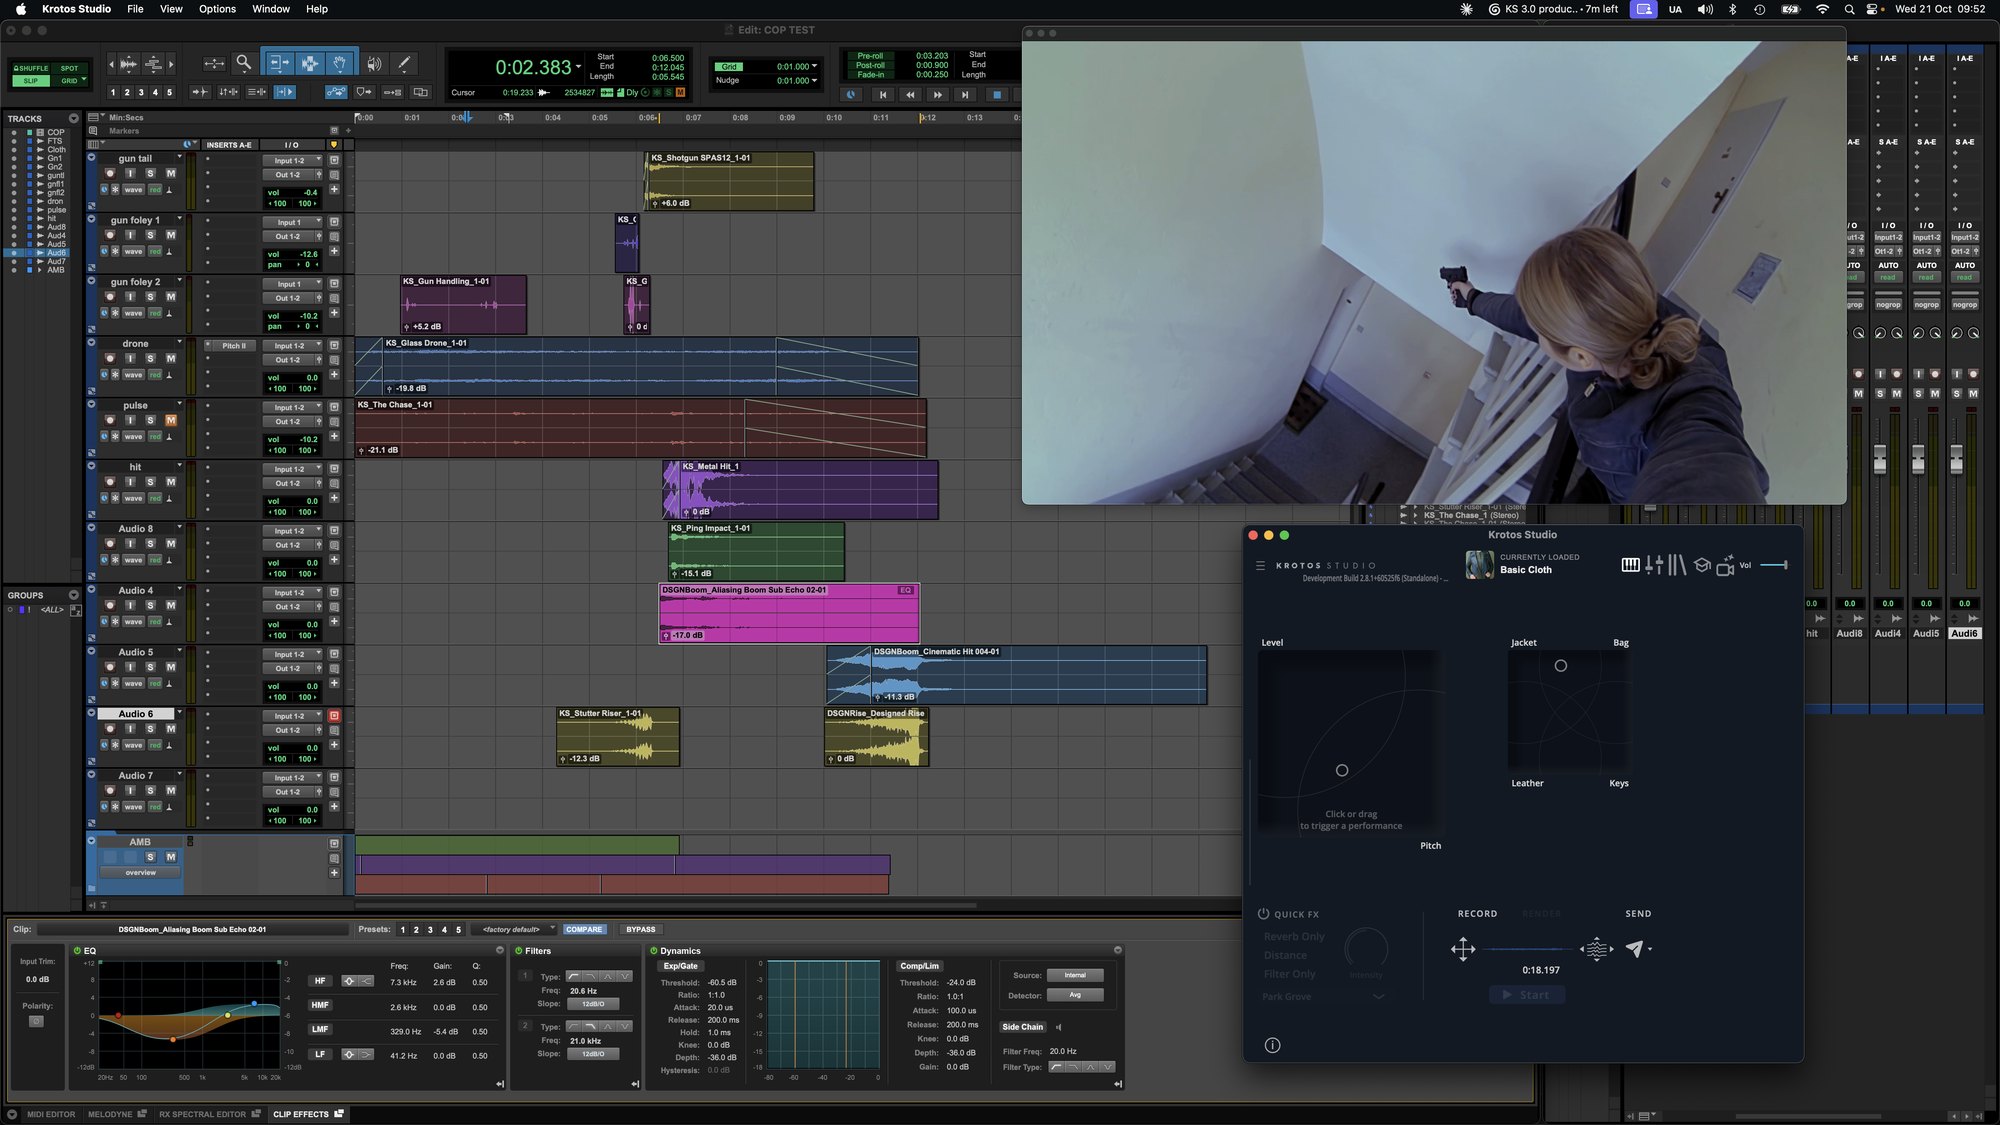This screenshot has height=1125, width=2000.
Task: Open Krotos Studio hamburger menu
Action: click(1260, 566)
